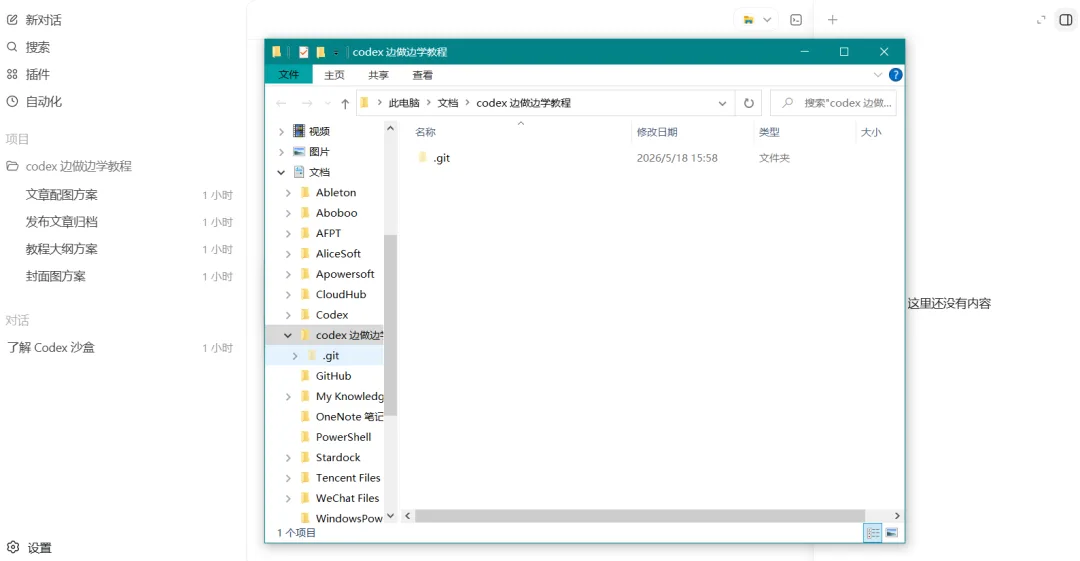Open the 文件 ribbon tab
The height and width of the screenshot is (561, 1080).
pyautogui.click(x=289, y=74)
